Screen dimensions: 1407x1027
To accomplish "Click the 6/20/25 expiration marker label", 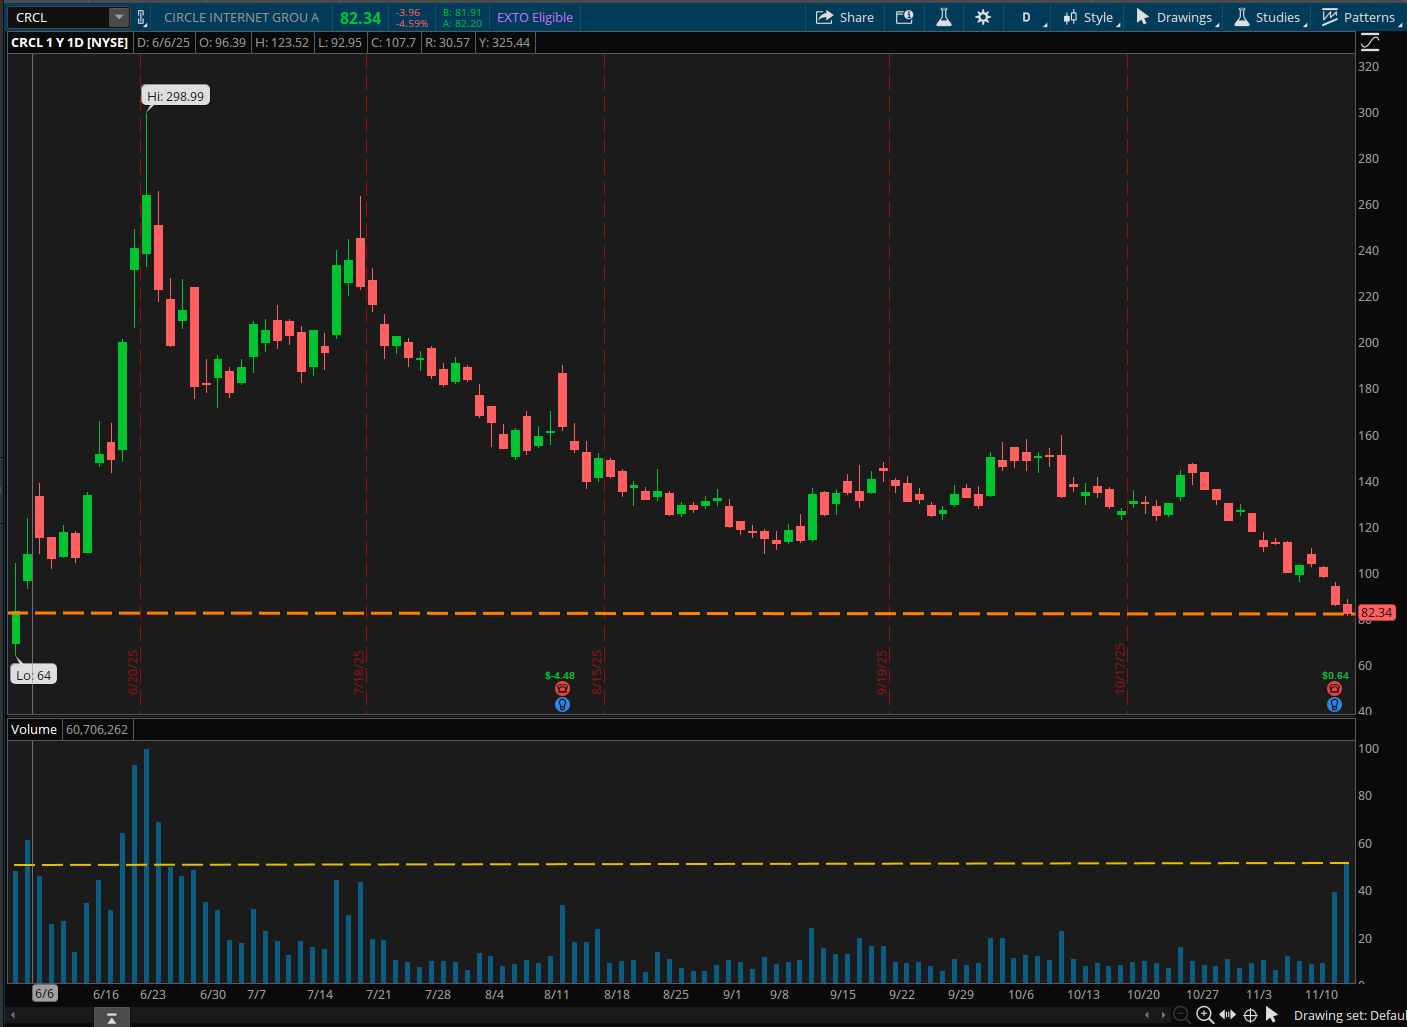I will click(133, 672).
